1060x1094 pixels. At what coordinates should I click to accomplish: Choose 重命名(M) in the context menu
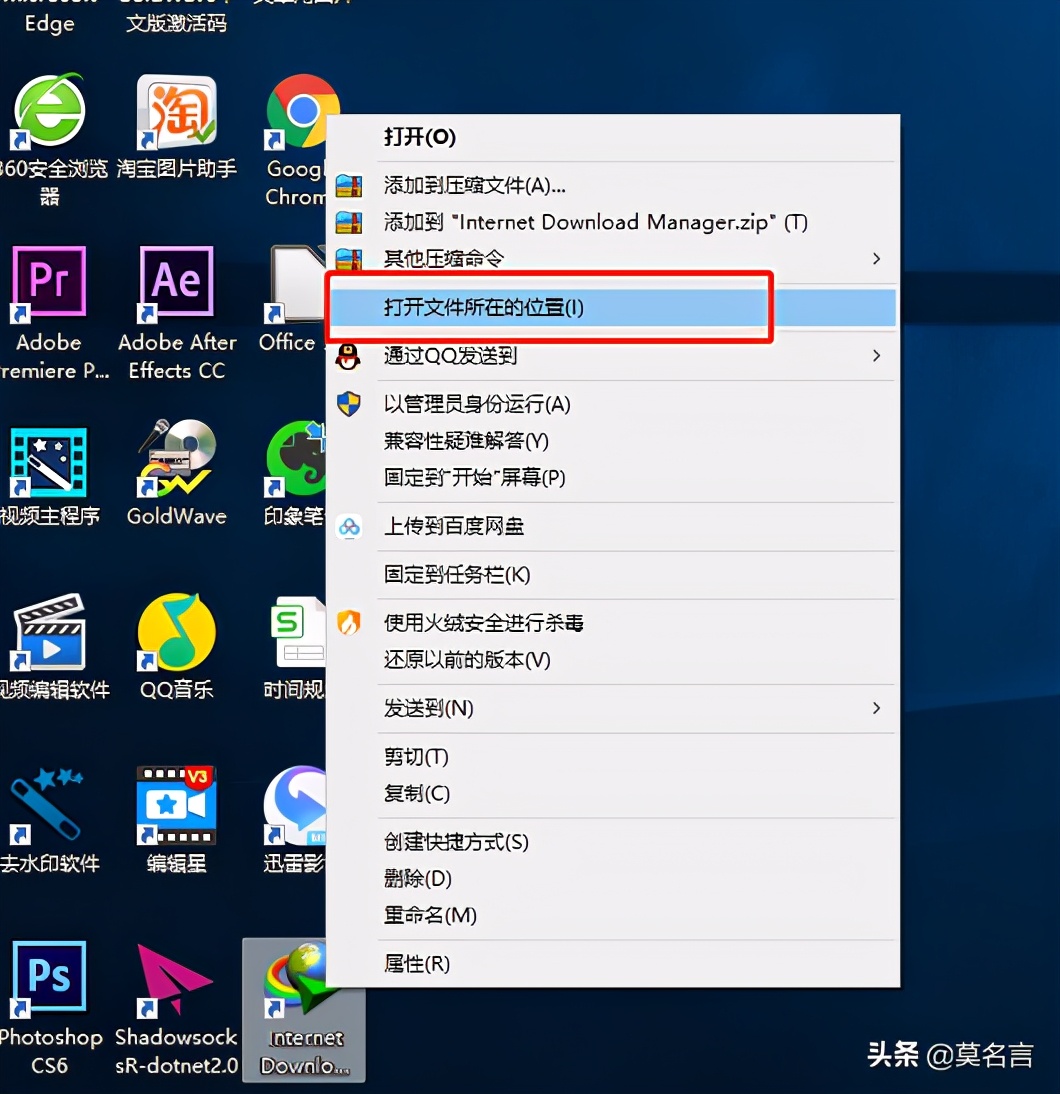coord(430,915)
